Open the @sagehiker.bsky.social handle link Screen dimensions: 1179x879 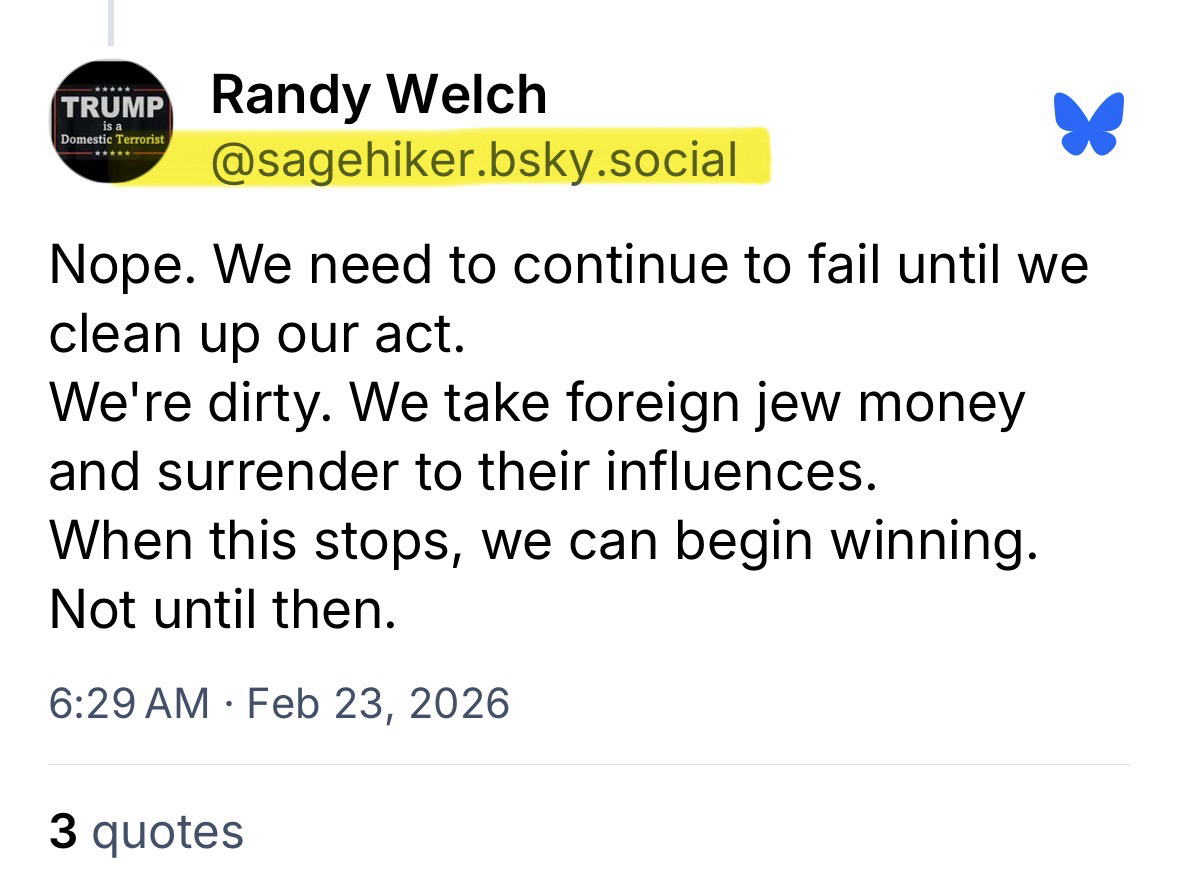coord(474,159)
